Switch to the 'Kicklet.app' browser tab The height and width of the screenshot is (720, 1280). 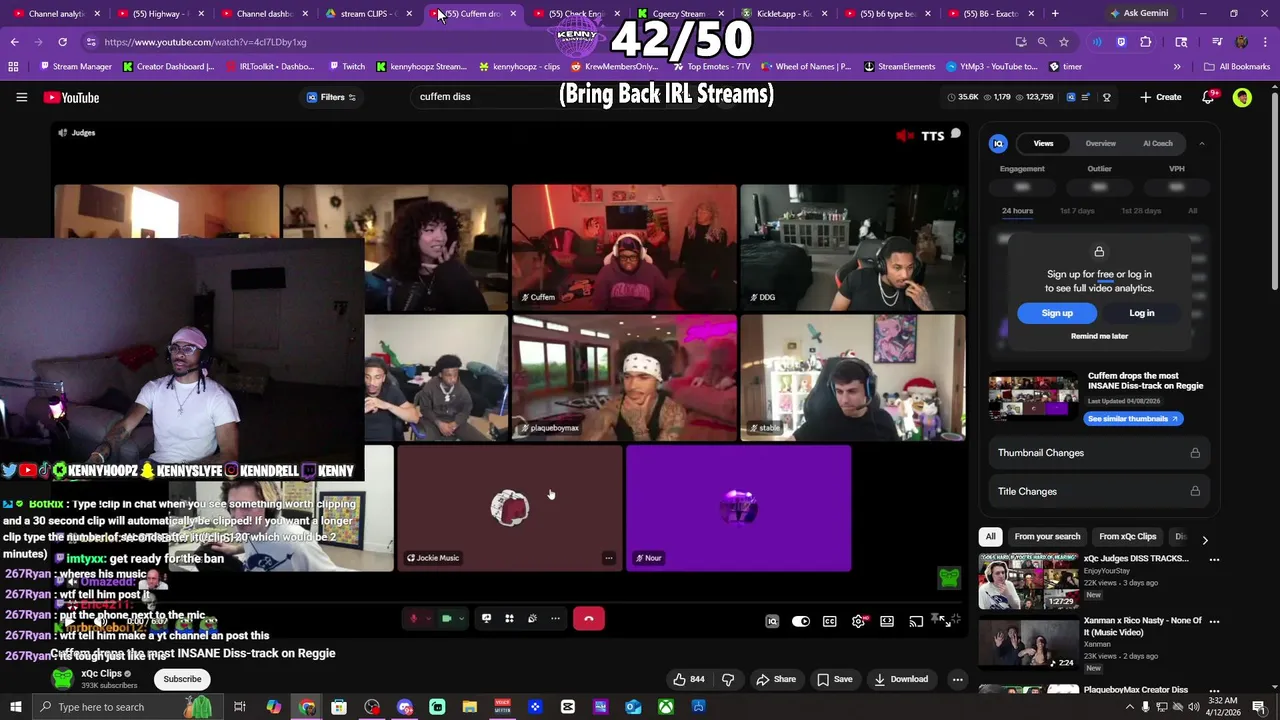coord(784,13)
